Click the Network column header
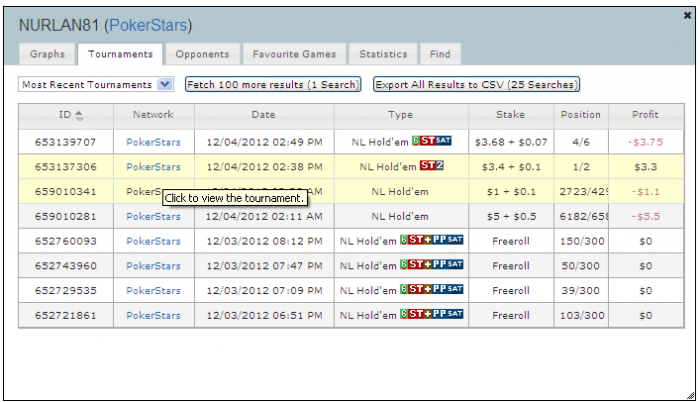 tap(153, 115)
